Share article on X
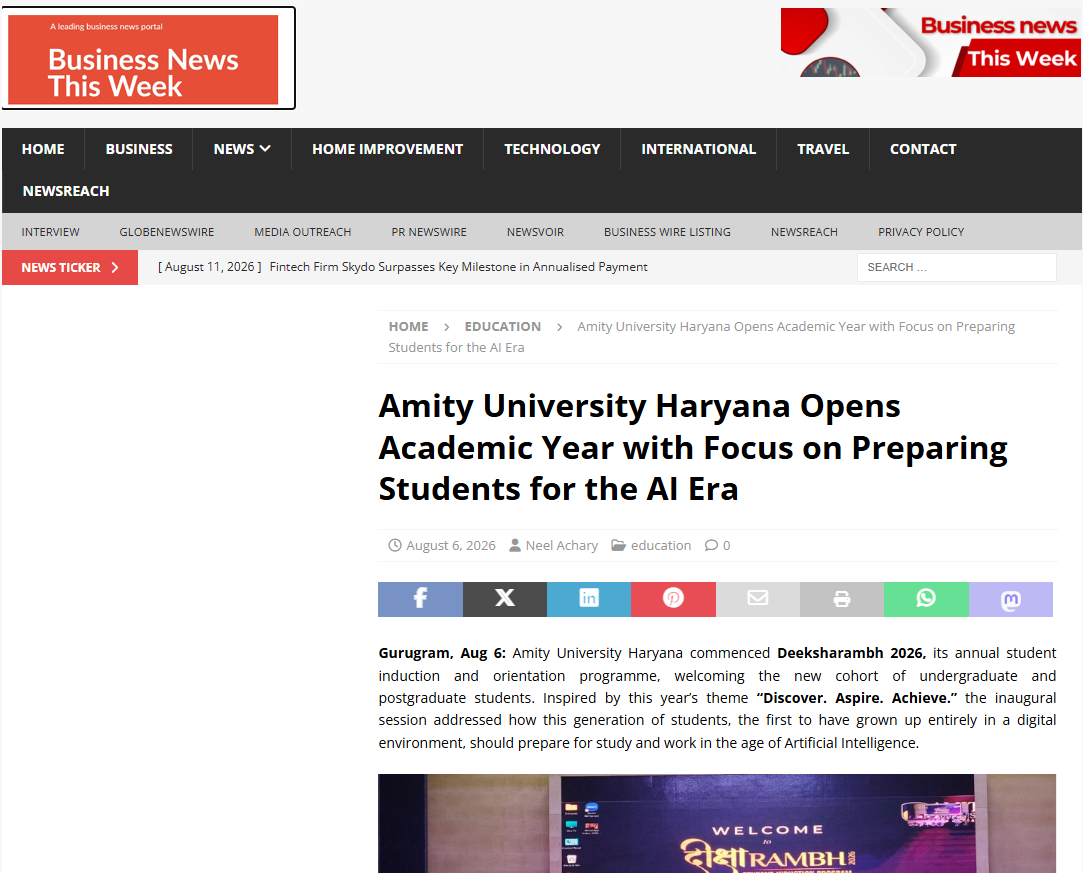This screenshot has height=873, width=1083. (x=505, y=599)
